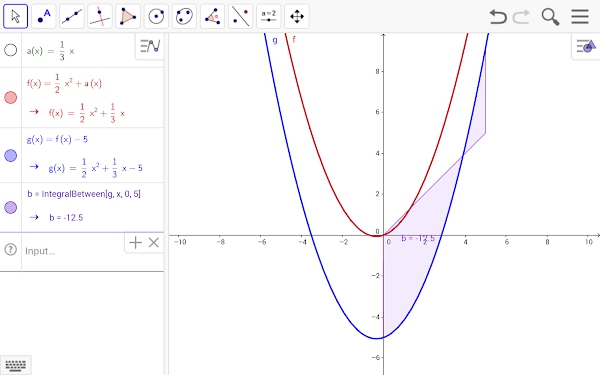Open the Algebra view style bar
The width and height of the screenshot is (600, 375).
coord(150,46)
